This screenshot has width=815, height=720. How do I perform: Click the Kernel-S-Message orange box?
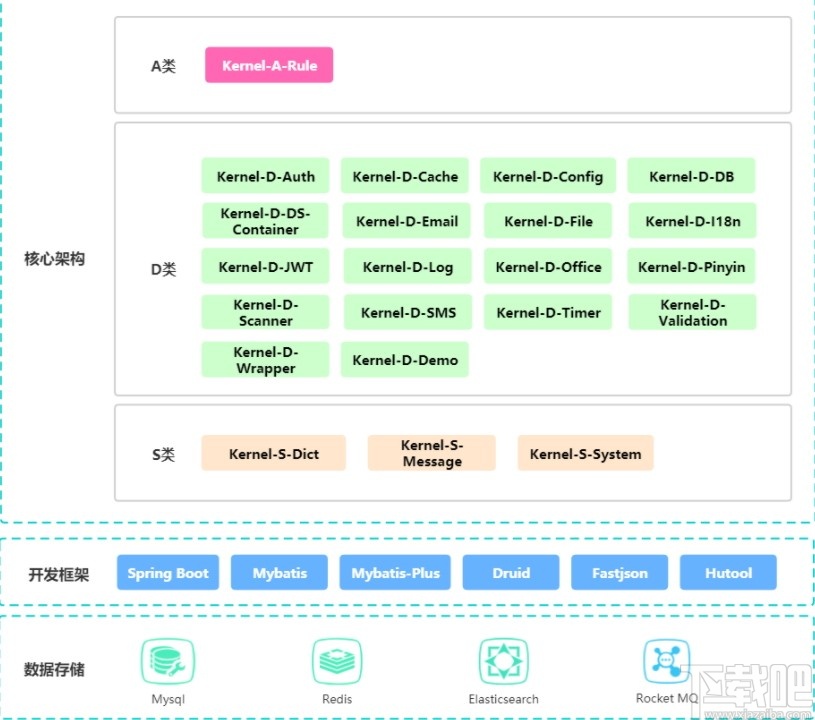pyautogui.click(x=431, y=453)
